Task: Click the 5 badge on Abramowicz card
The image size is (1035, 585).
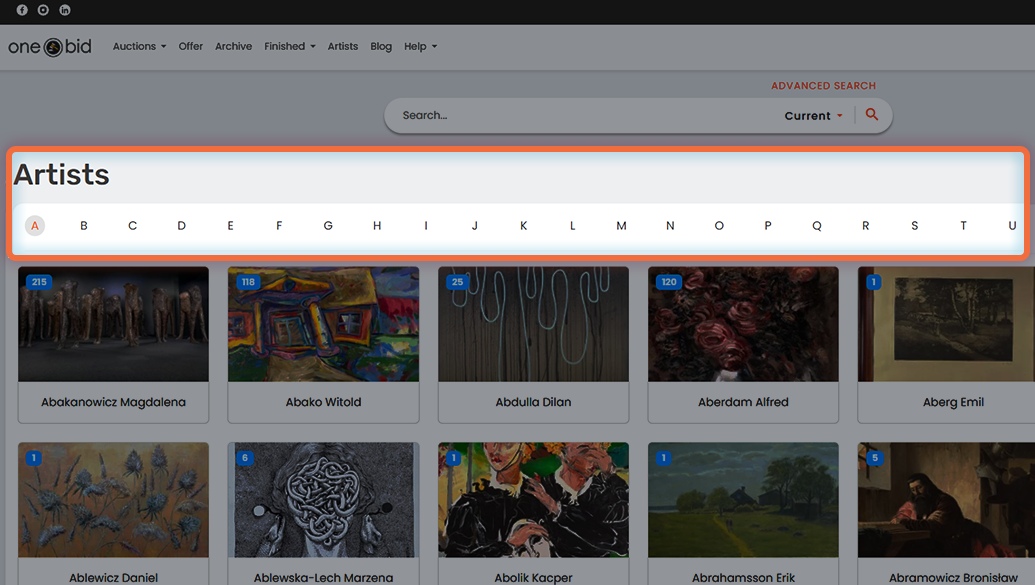Action: point(875,458)
